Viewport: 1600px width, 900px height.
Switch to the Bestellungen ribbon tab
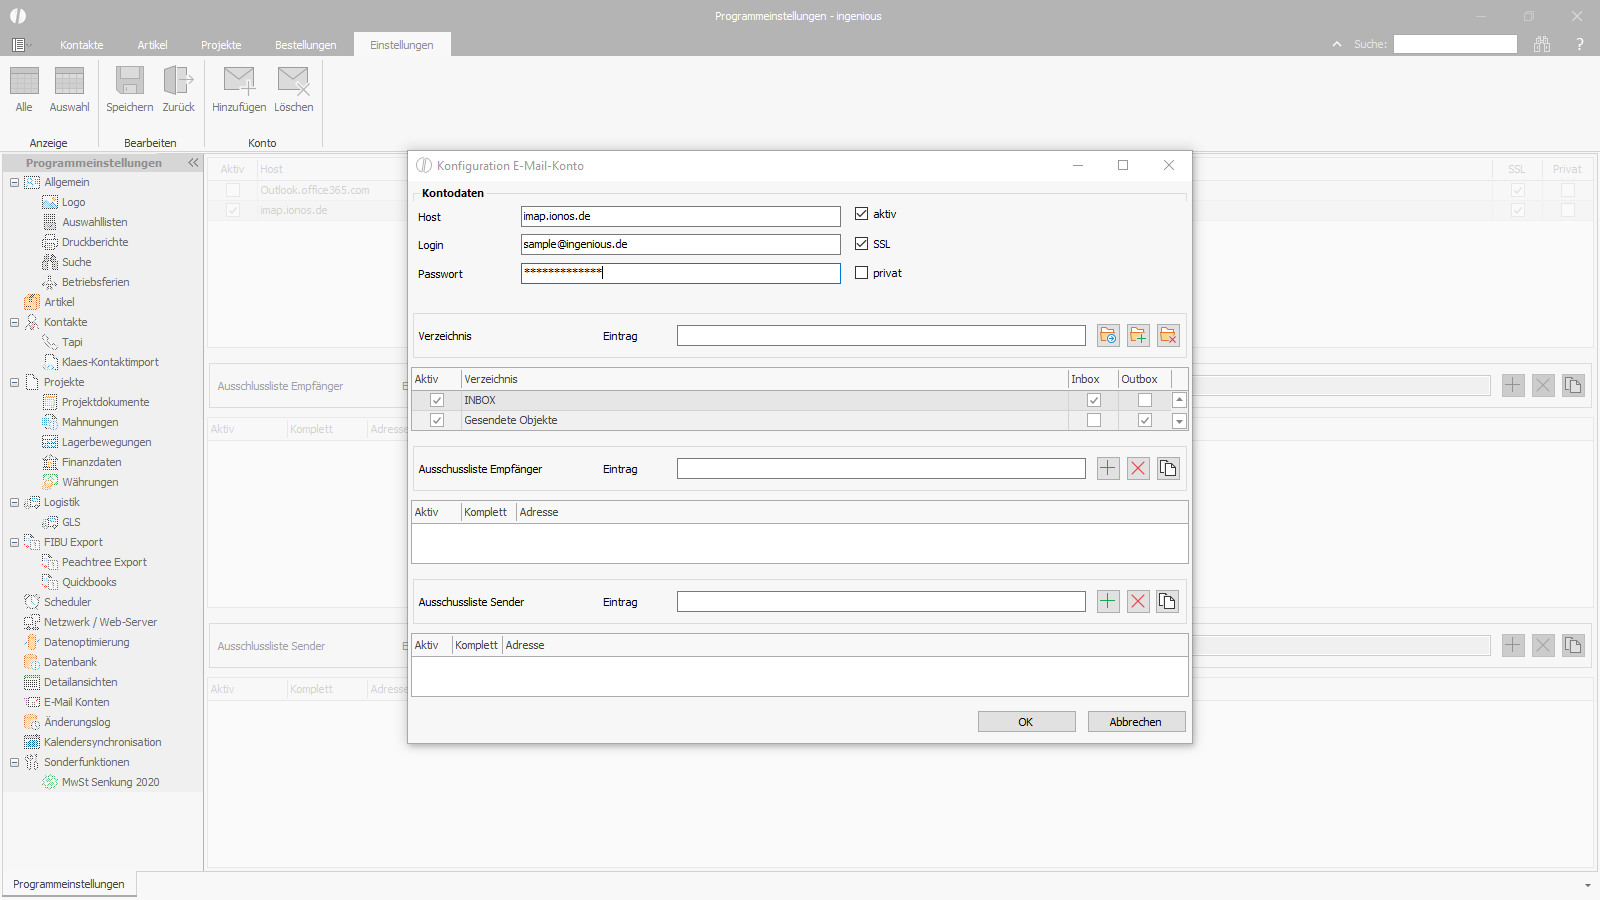coord(306,45)
